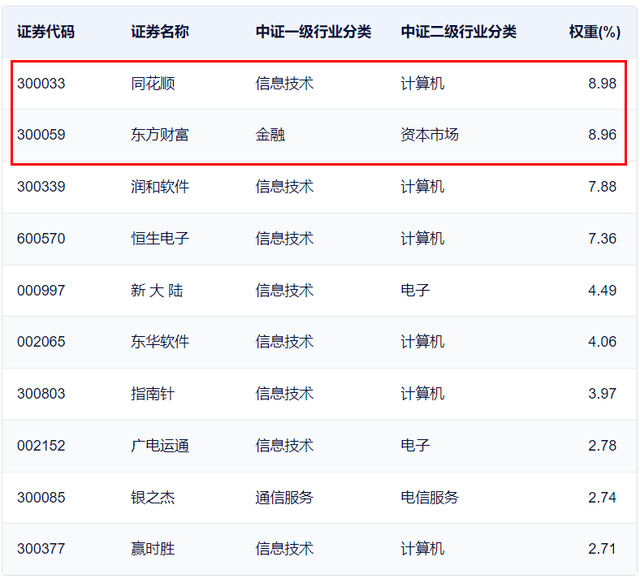Click the 证券名称 column header

(x=160, y=32)
